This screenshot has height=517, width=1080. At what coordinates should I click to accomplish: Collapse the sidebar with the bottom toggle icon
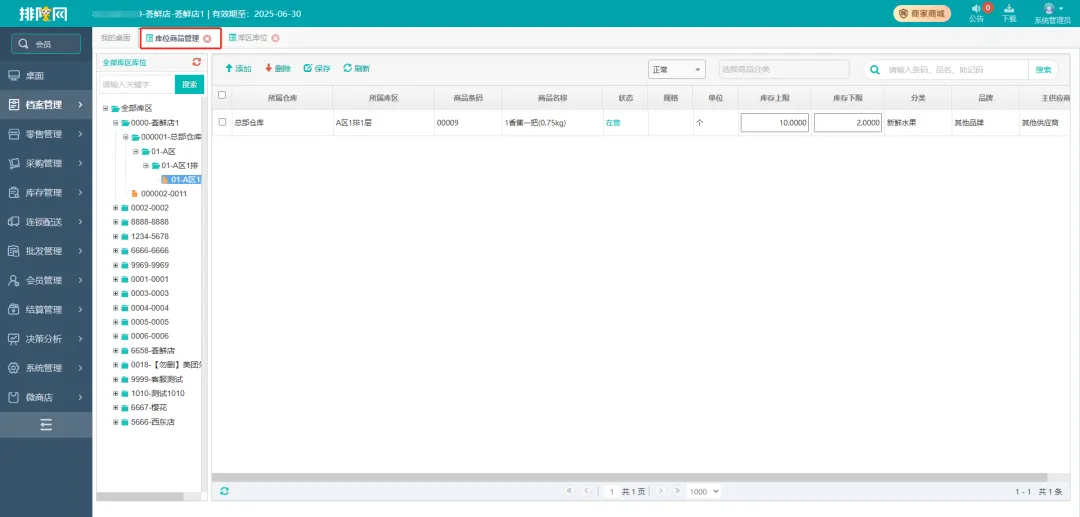[x=46, y=425]
